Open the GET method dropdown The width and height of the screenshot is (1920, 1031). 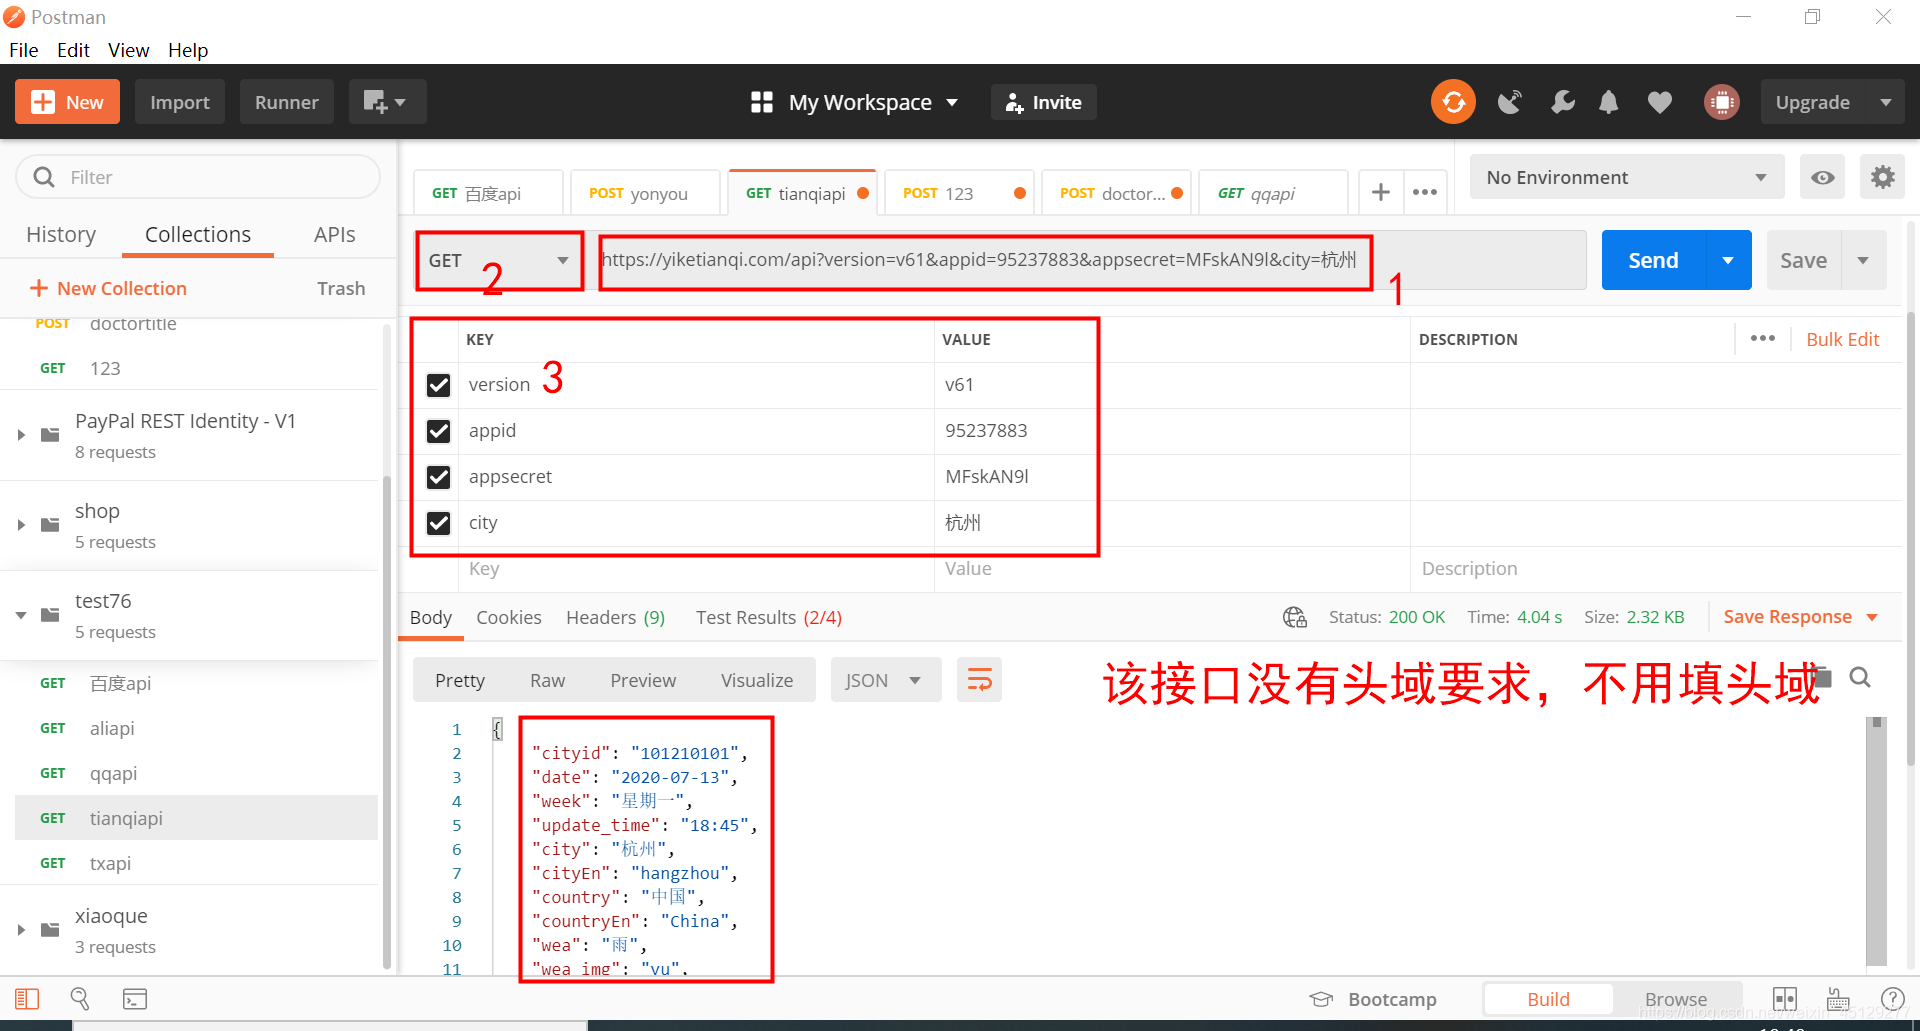click(x=499, y=260)
